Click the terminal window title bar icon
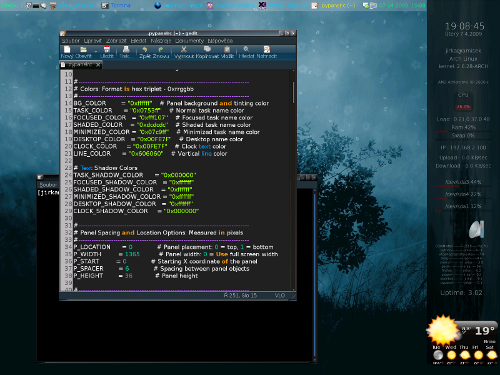 click(x=40, y=177)
